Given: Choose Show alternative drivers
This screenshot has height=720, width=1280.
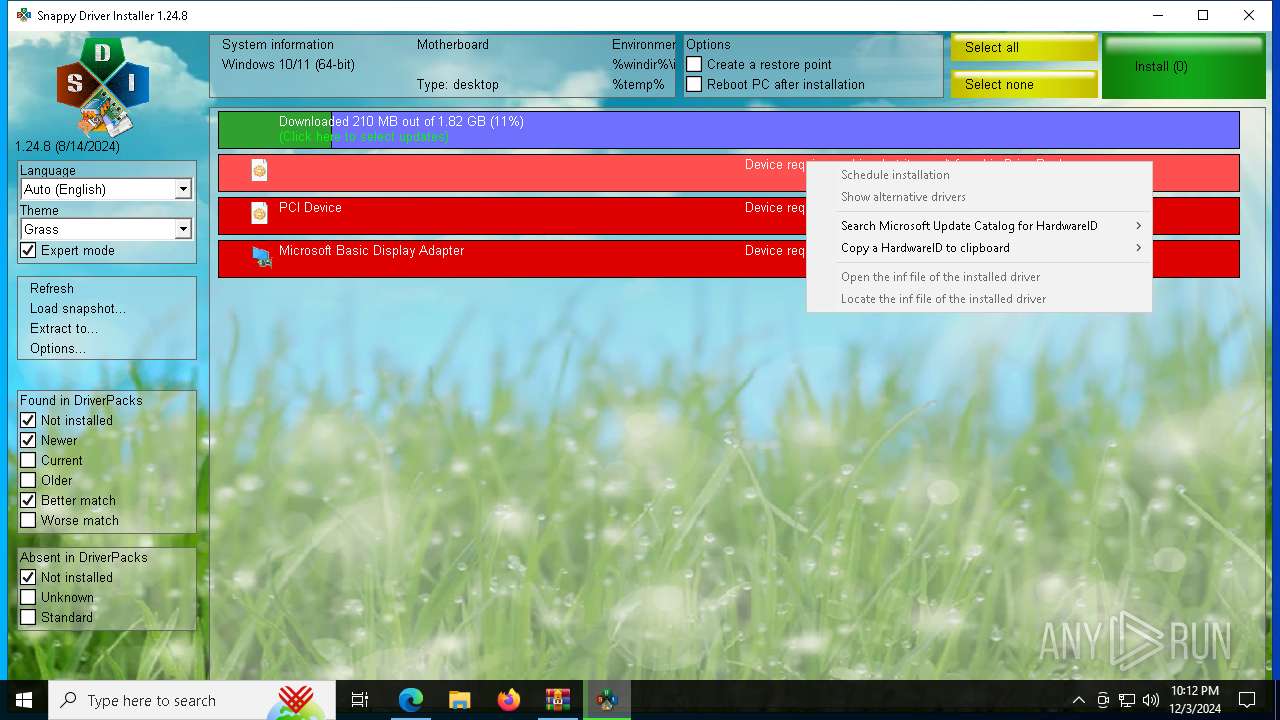Looking at the screenshot, I should [979, 197].
